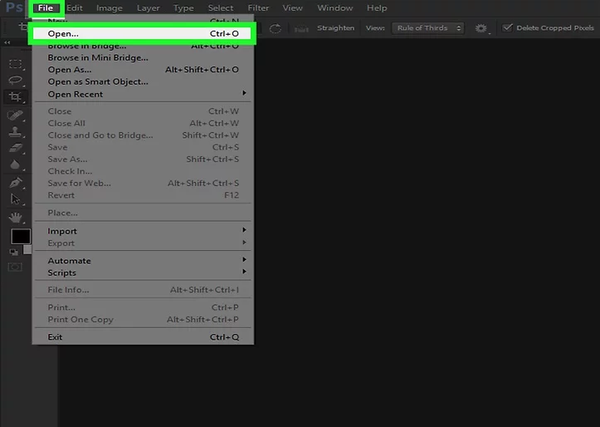
Task: Click the background color swatch
Action: pyautogui.click(x=28, y=249)
